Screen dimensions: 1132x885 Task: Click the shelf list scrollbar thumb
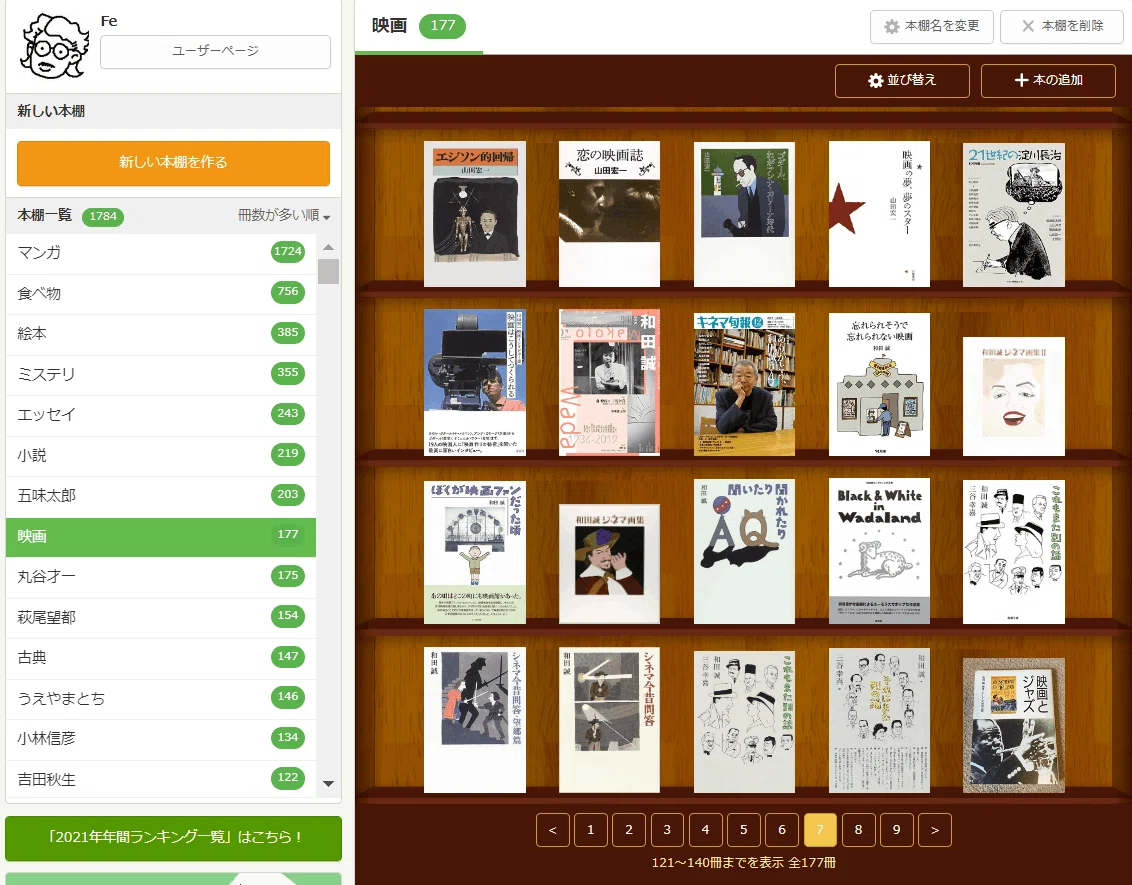[x=328, y=271]
